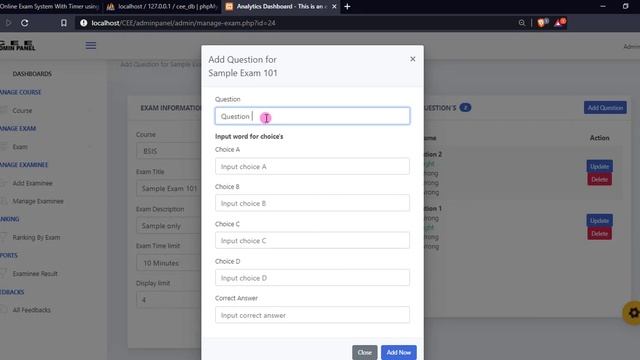Click the Input word for choice's heading
Screen dimensions: 640x360
249,136
